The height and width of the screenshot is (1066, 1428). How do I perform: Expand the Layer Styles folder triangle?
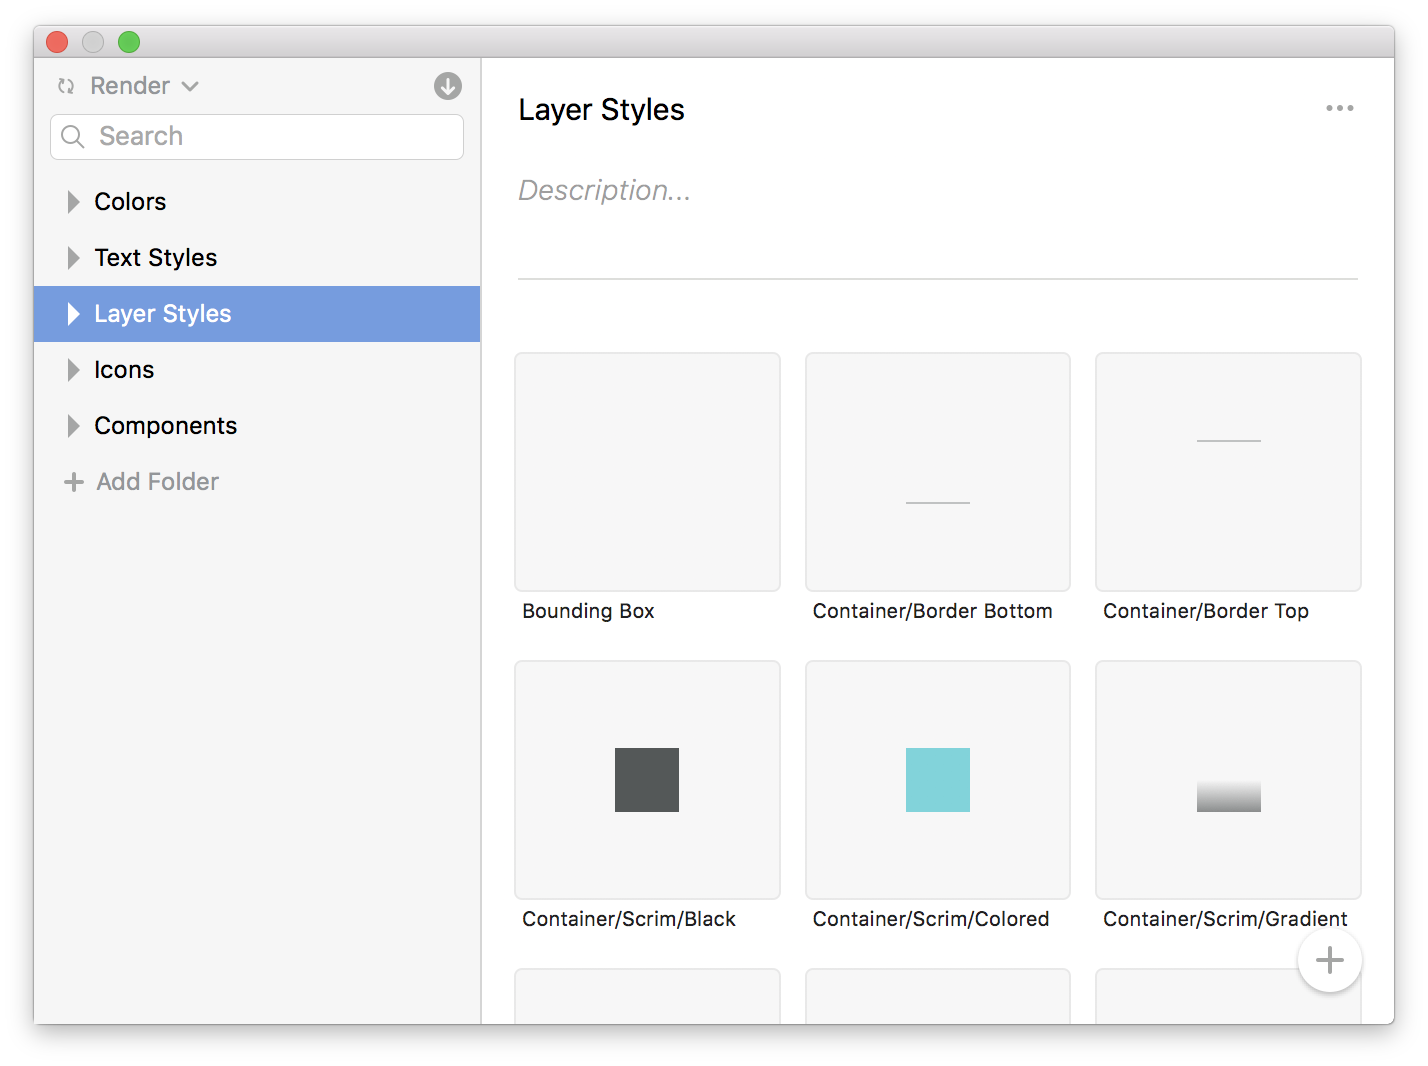point(73,314)
